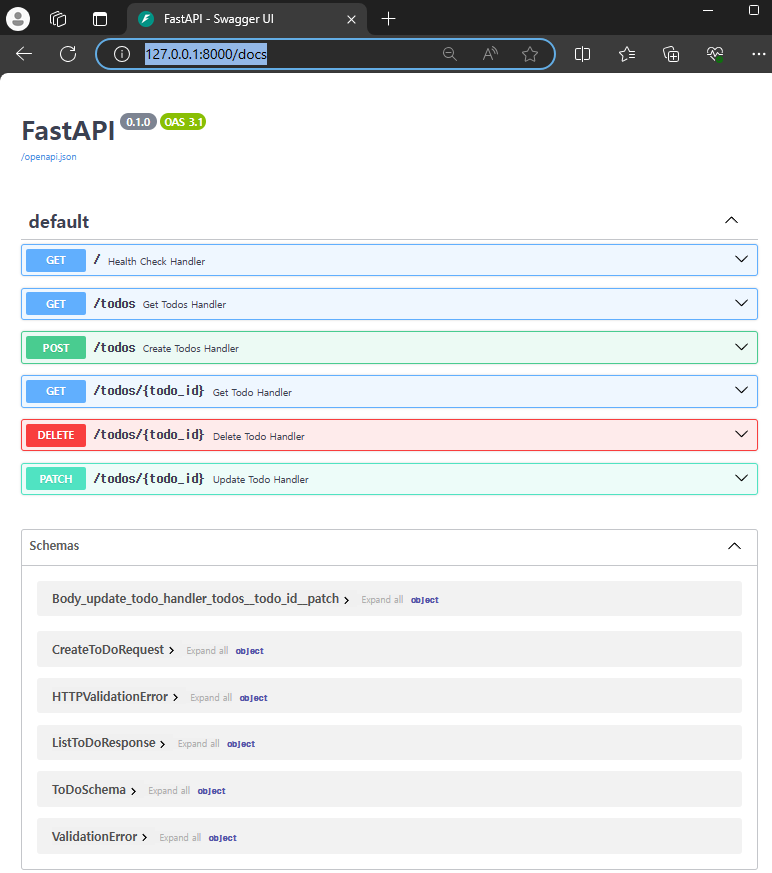The height and width of the screenshot is (873, 772).
Task: Click the DELETE method badge
Action: [x=56, y=435]
